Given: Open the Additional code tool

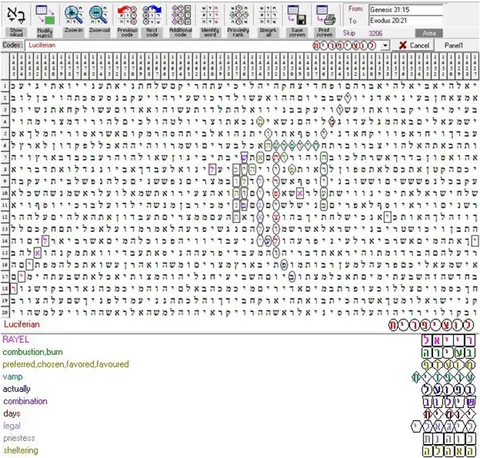Looking at the screenshot, I should (181, 15).
